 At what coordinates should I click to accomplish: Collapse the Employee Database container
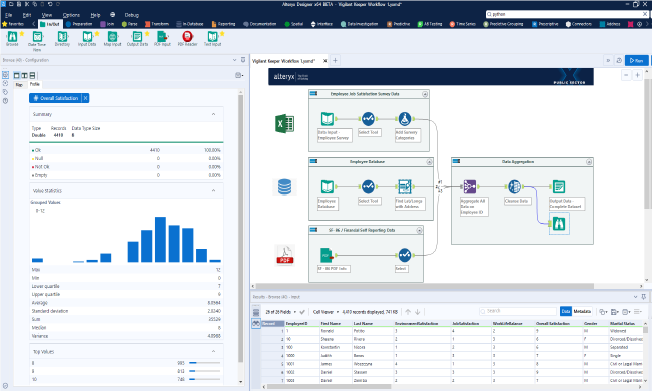430,162
